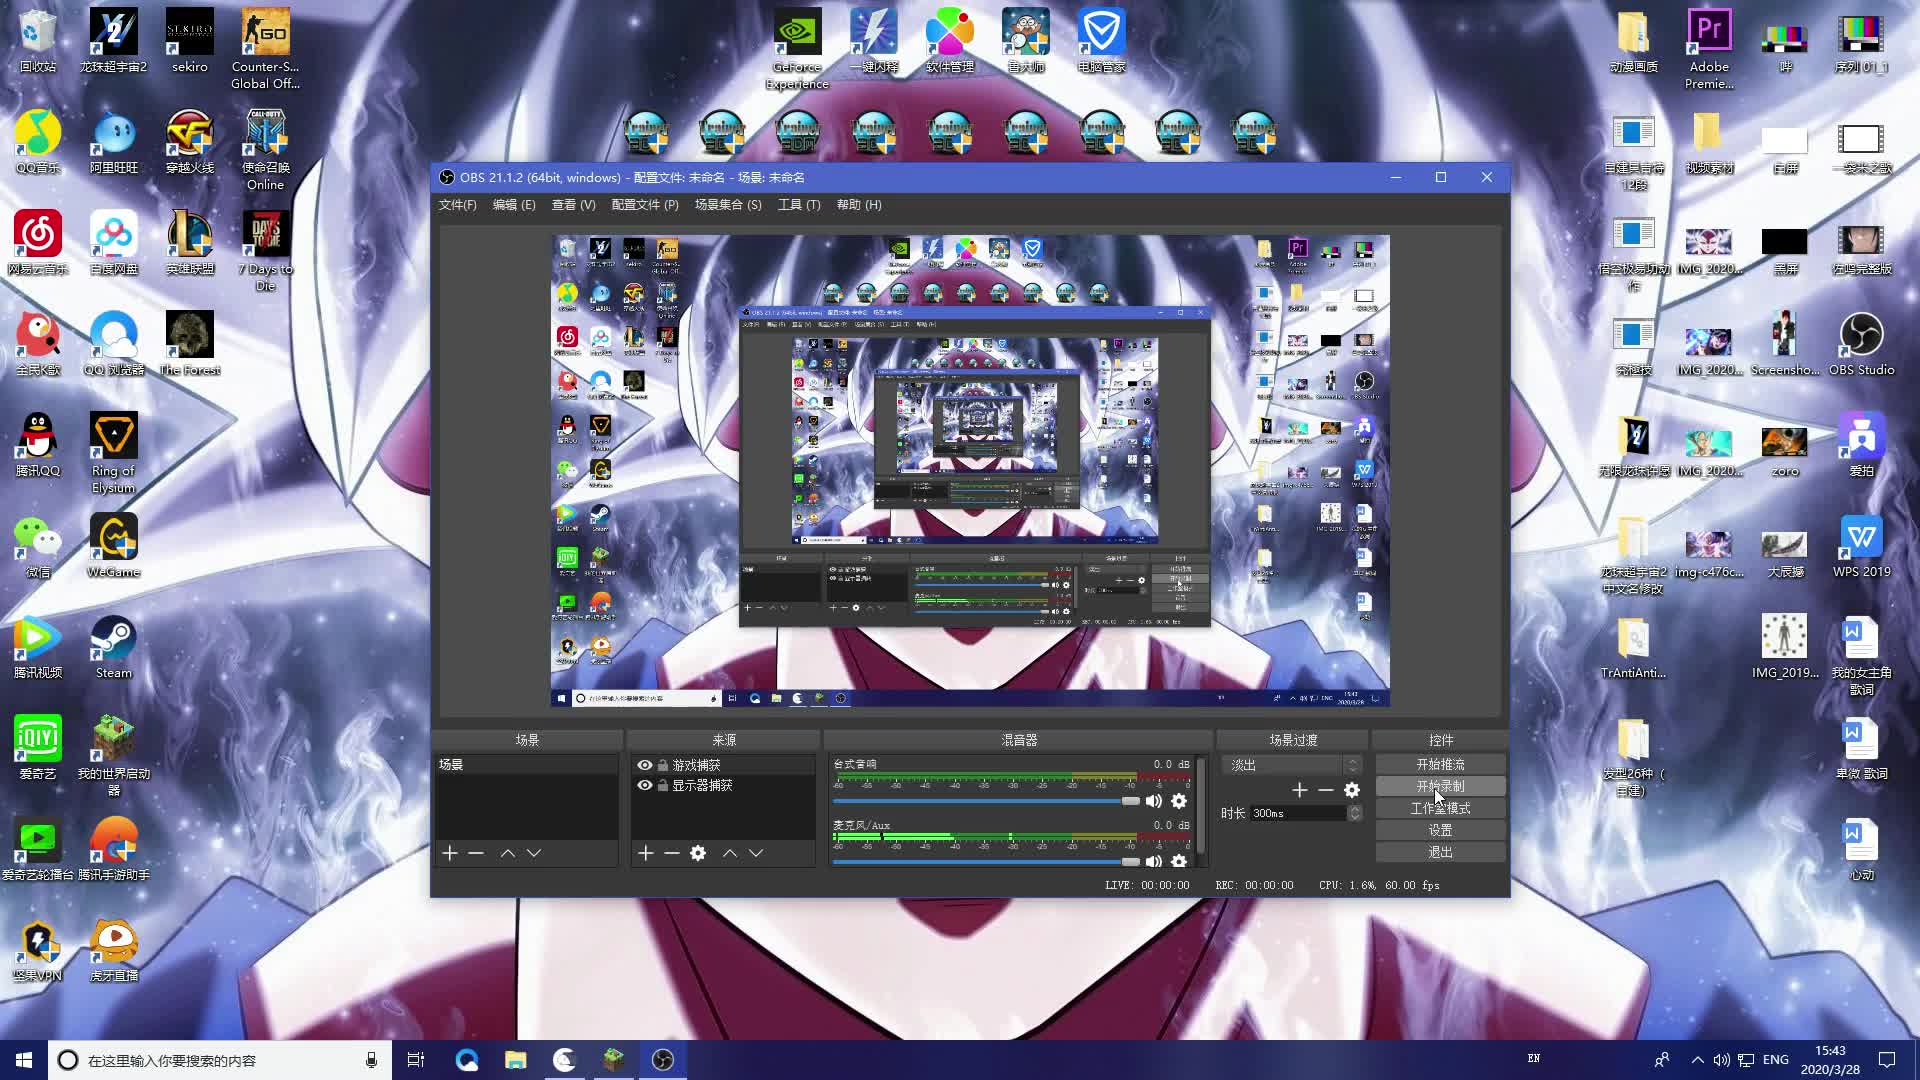Adjust the 时长 duration stepper arrows
This screenshot has height=1080, width=1920.
point(1355,813)
